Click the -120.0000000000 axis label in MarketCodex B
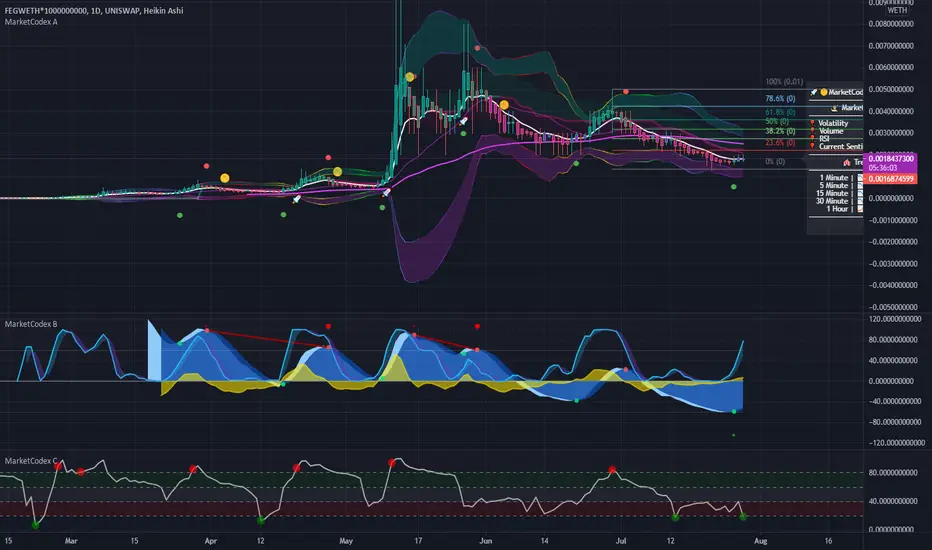Viewport: 932px width, 550px height. pyautogui.click(x=896, y=443)
